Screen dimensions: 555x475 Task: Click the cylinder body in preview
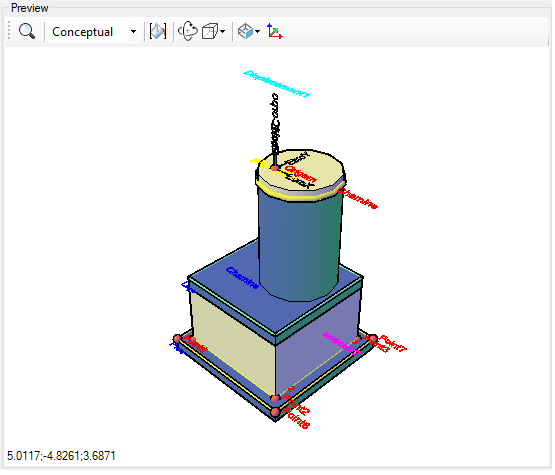pyautogui.click(x=299, y=248)
